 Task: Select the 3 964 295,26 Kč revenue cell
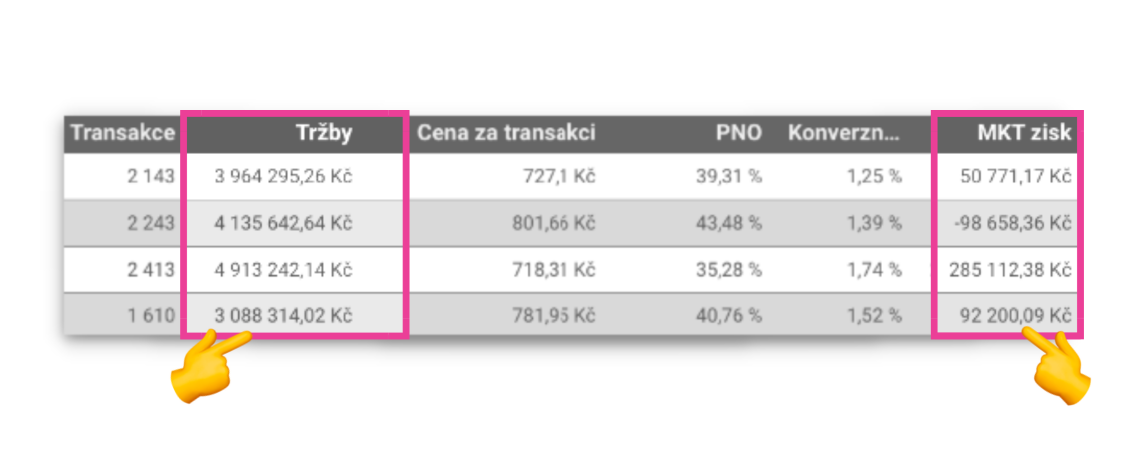(x=283, y=177)
